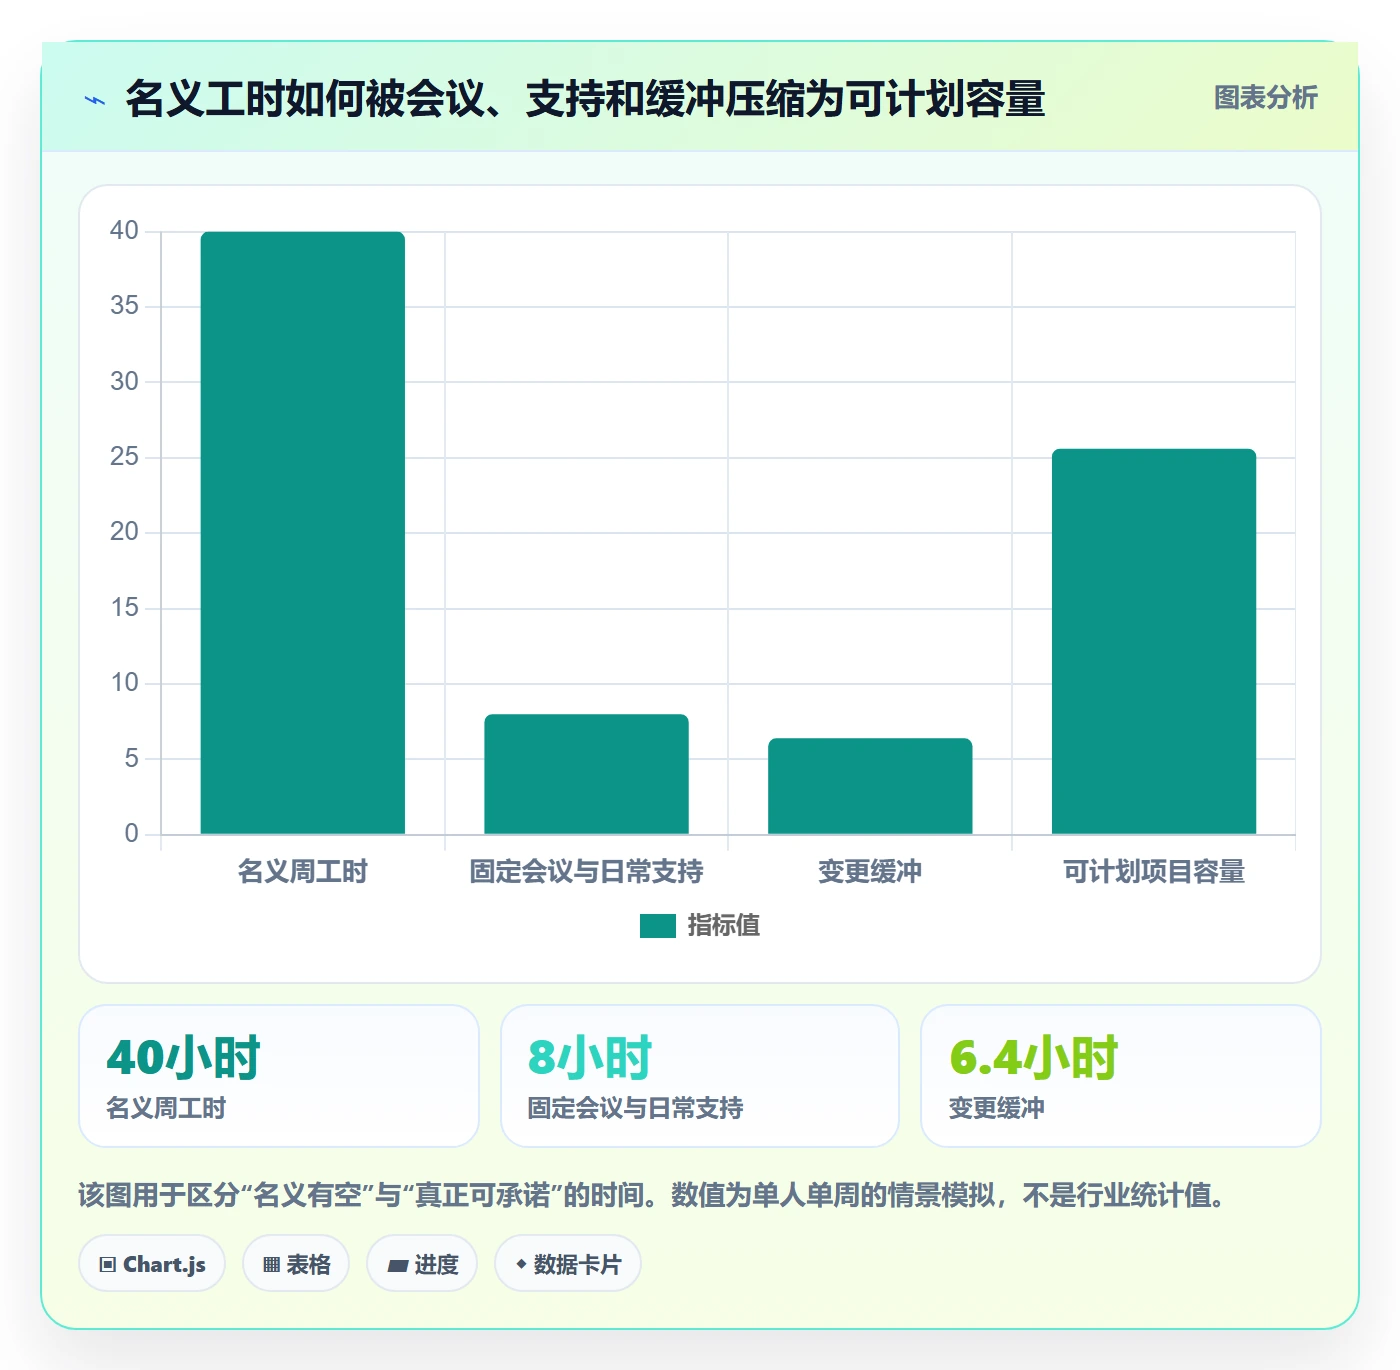This screenshot has height=1370, width=1400.
Task: Click the 变更缓冲 x-axis label
Action: pos(870,872)
